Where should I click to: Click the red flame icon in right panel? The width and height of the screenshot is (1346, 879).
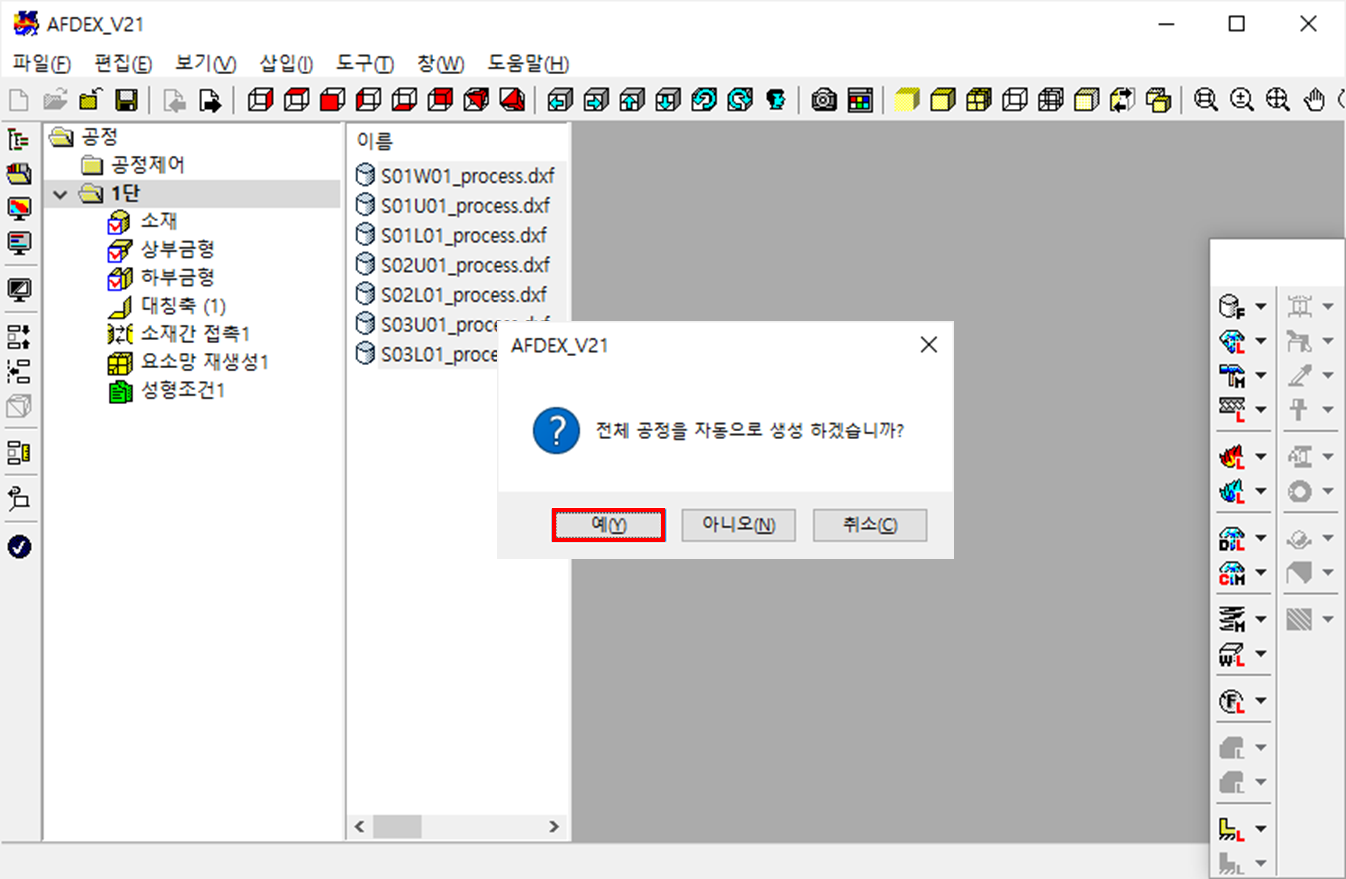pyautogui.click(x=1231, y=457)
